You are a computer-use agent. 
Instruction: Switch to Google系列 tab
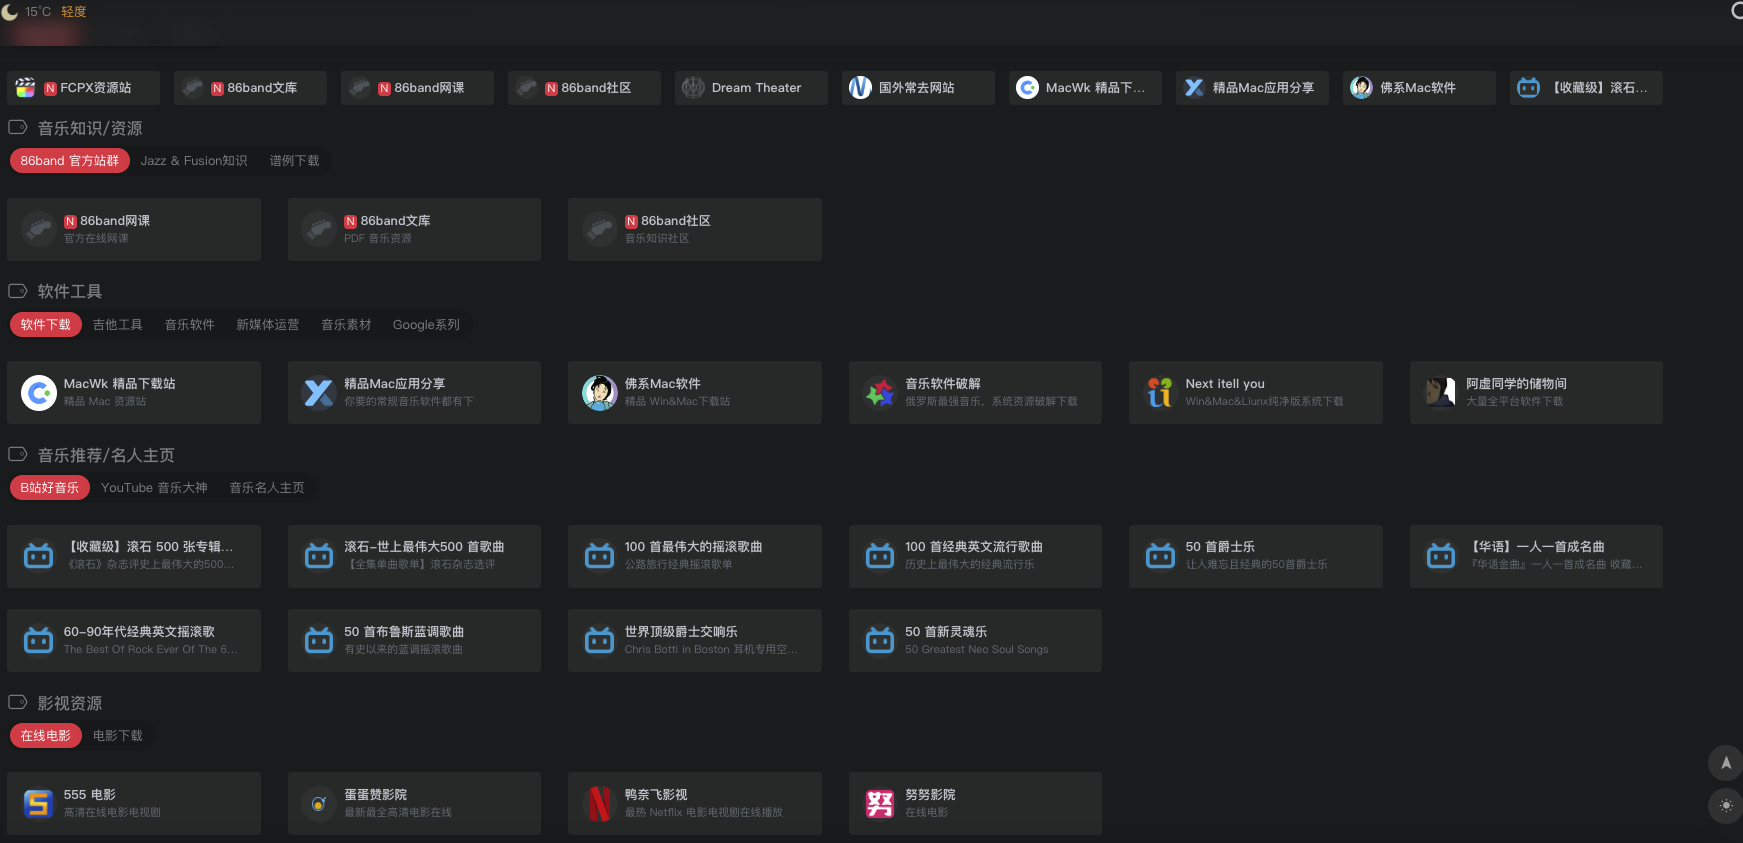[x=426, y=325]
